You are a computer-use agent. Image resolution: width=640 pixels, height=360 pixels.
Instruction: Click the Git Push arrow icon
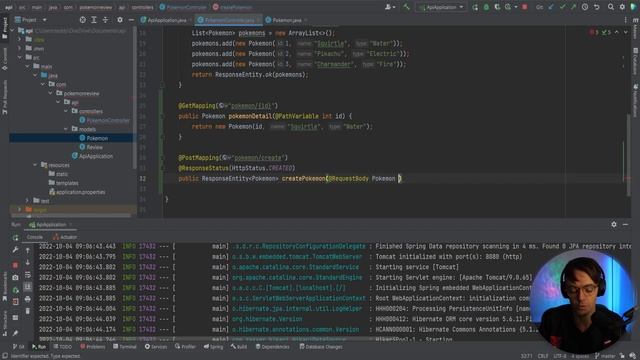point(573,7)
